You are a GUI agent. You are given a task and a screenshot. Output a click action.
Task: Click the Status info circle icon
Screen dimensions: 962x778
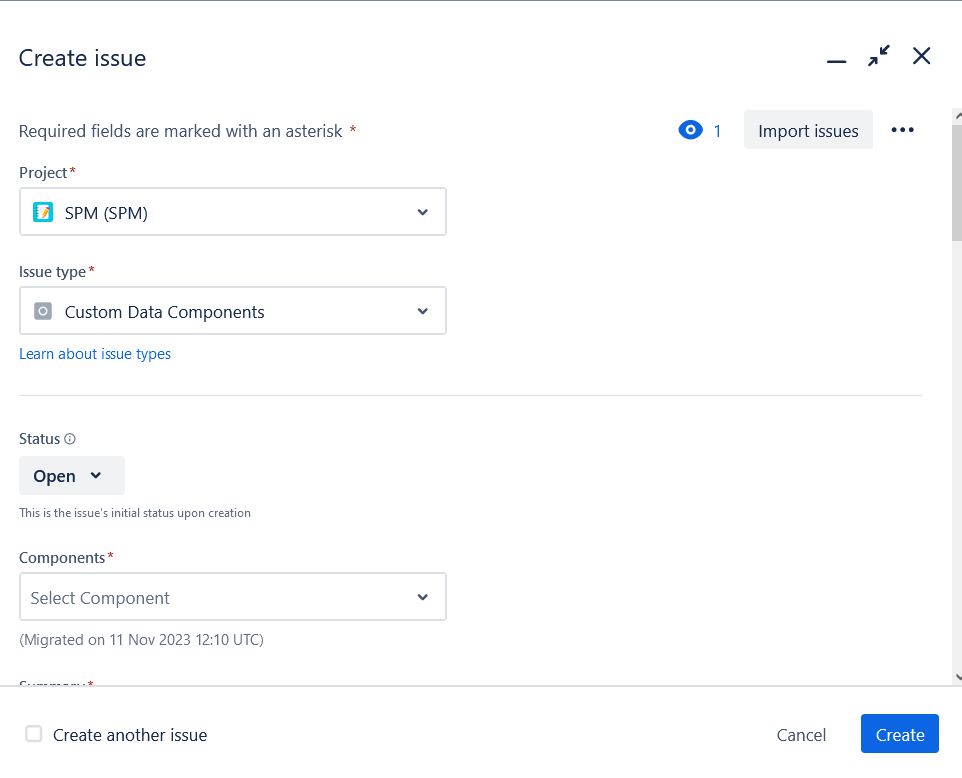pos(70,439)
